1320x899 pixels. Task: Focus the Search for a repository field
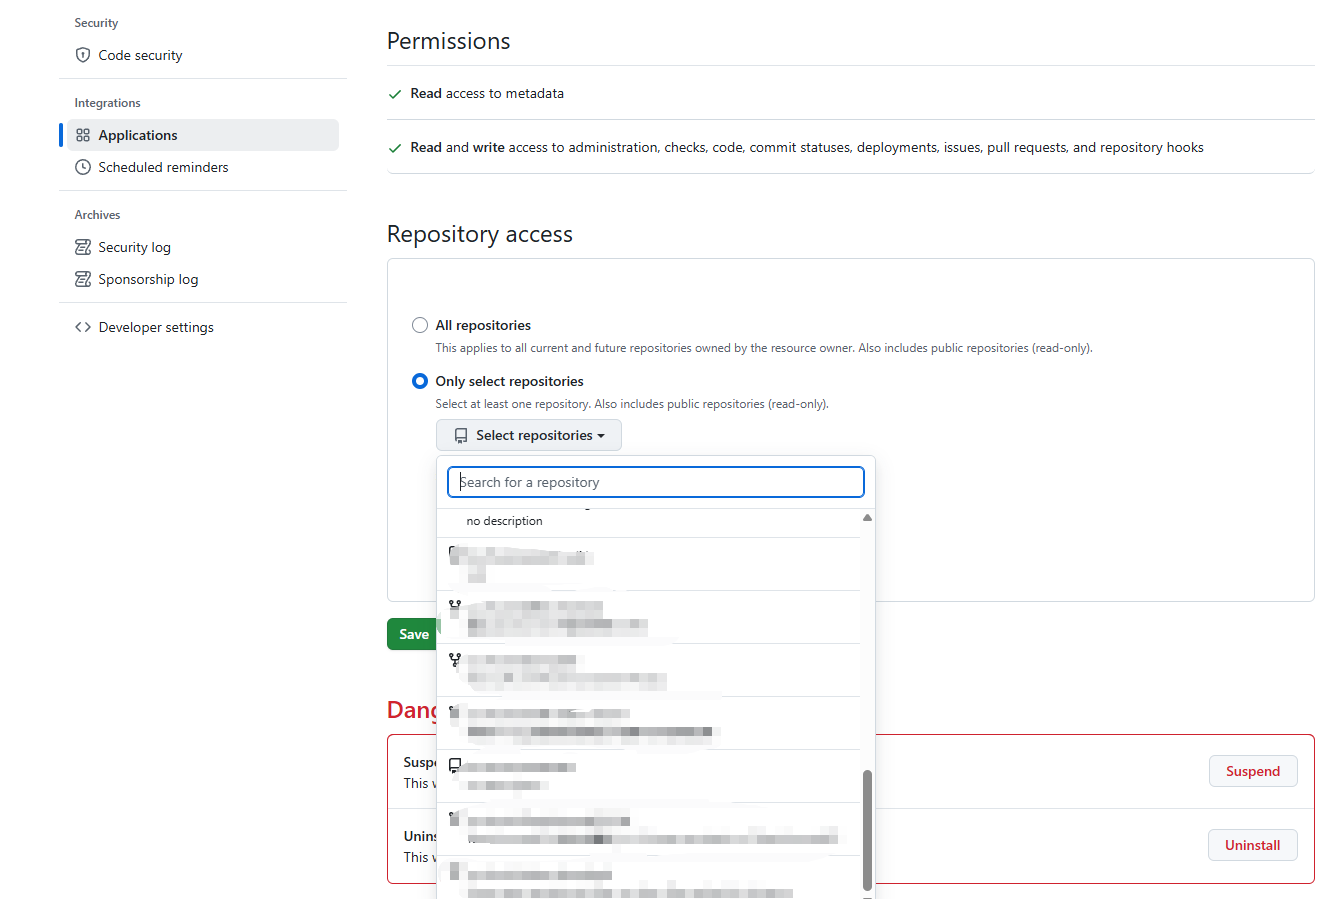click(655, 482)
